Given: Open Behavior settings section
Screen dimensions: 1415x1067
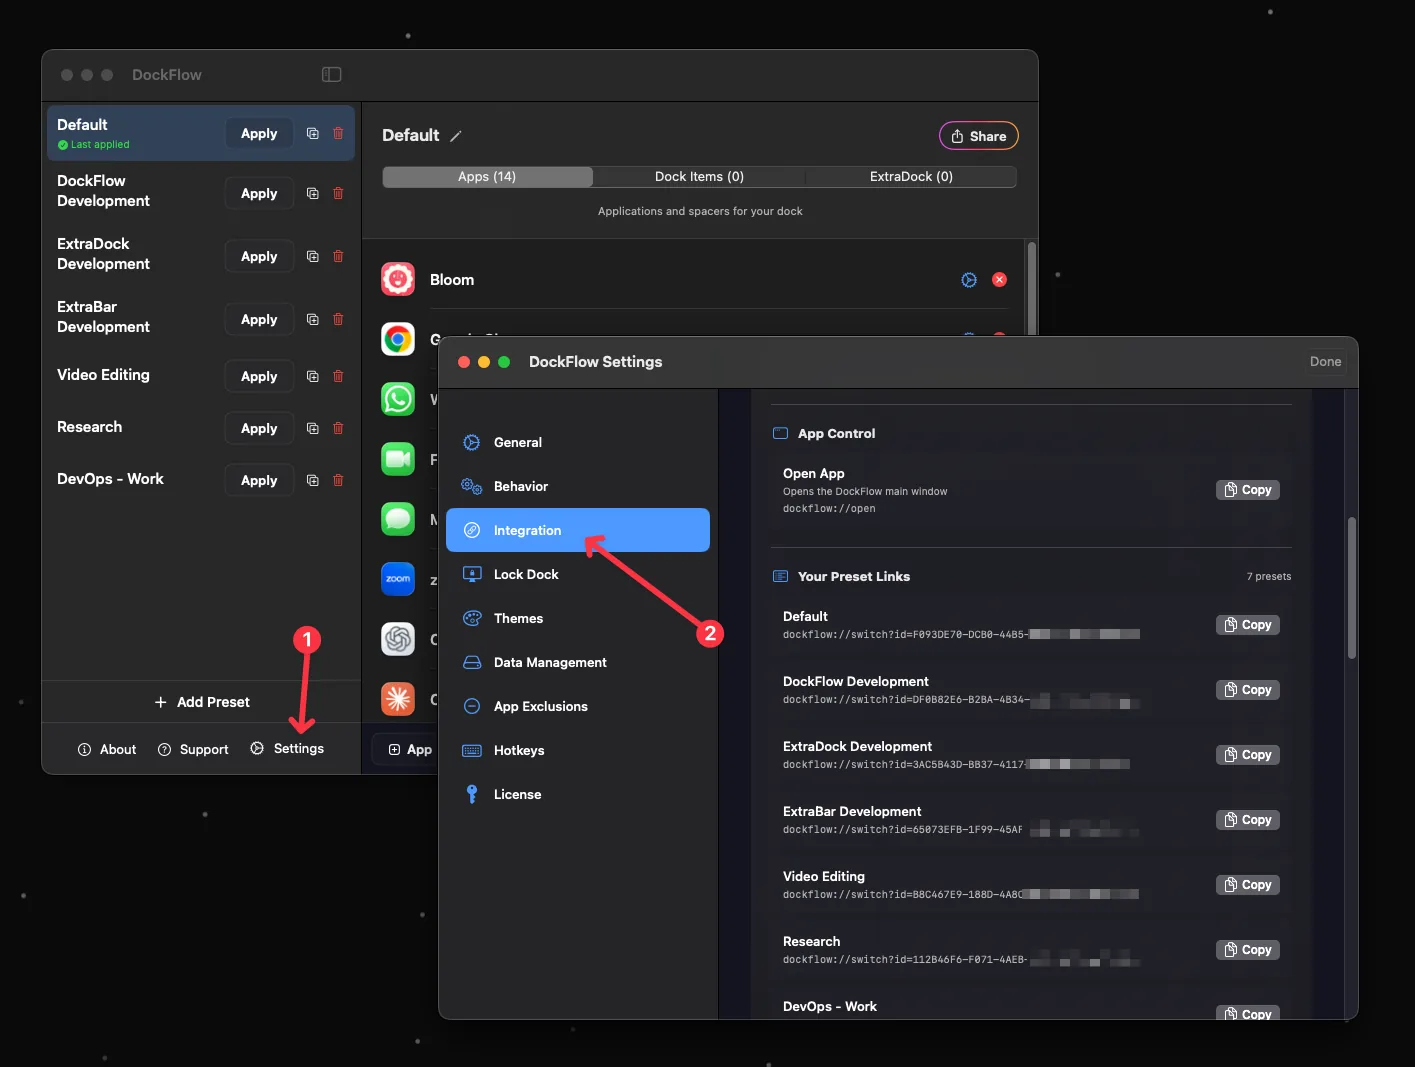Looking at the screenshot, I should click(578, 486).
